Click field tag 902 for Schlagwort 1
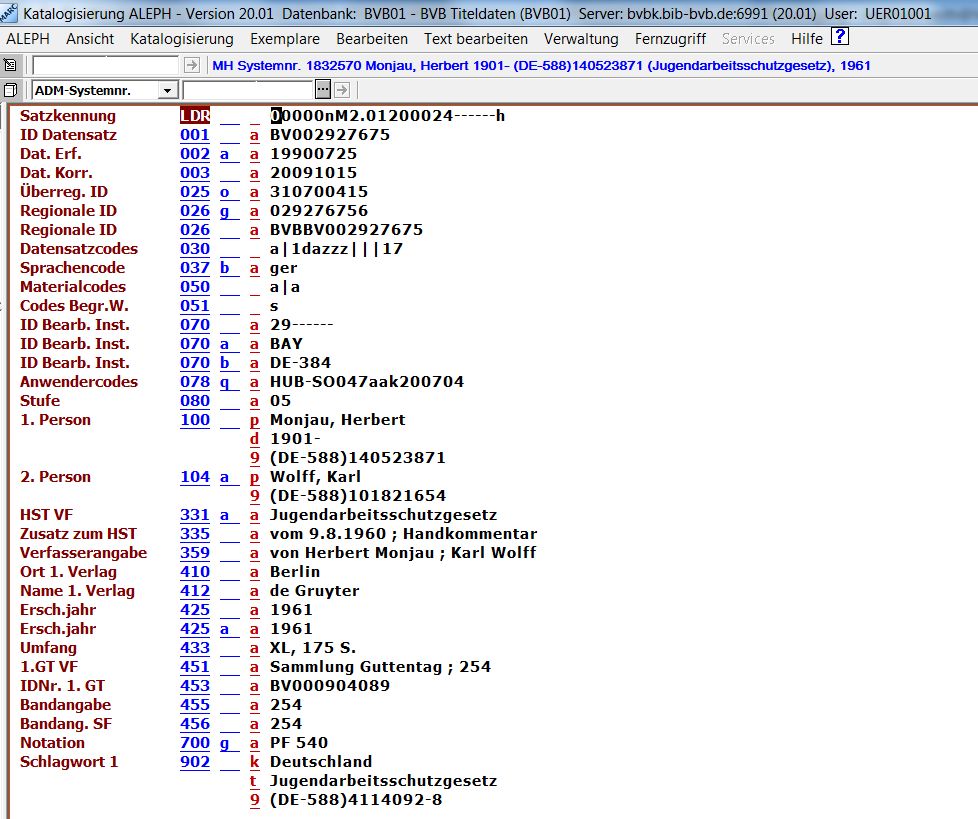Screen dimensions: 978x819 pyautogui.click(x=195, y=762)
